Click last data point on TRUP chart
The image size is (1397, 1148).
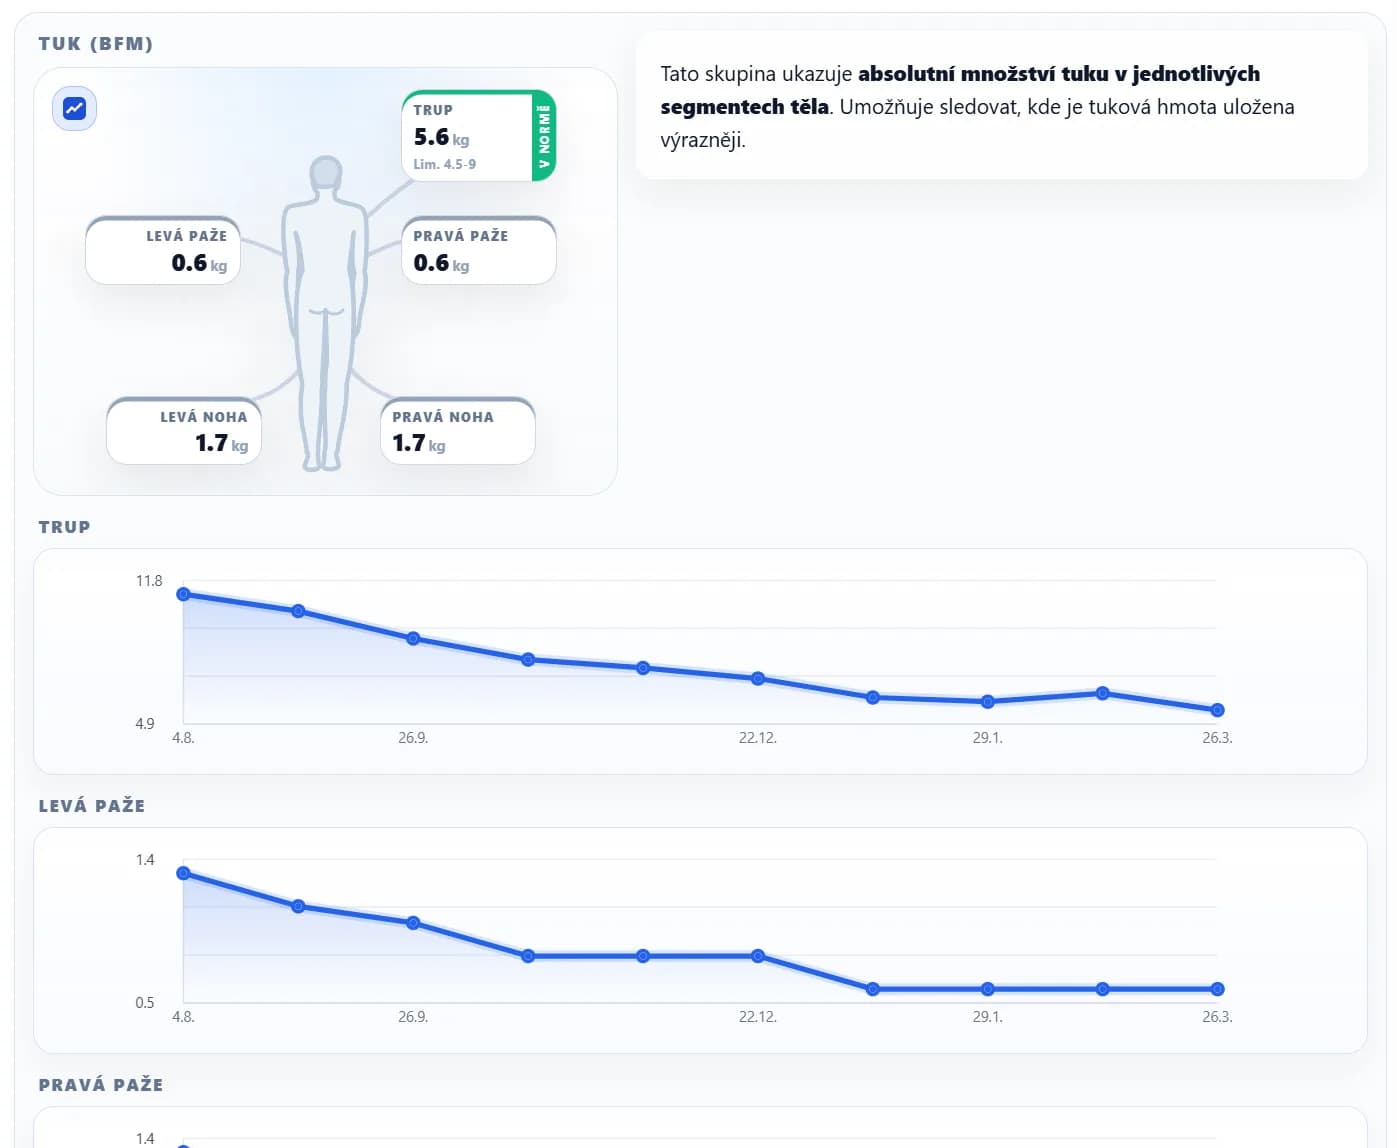click(x=1217, y=710)
